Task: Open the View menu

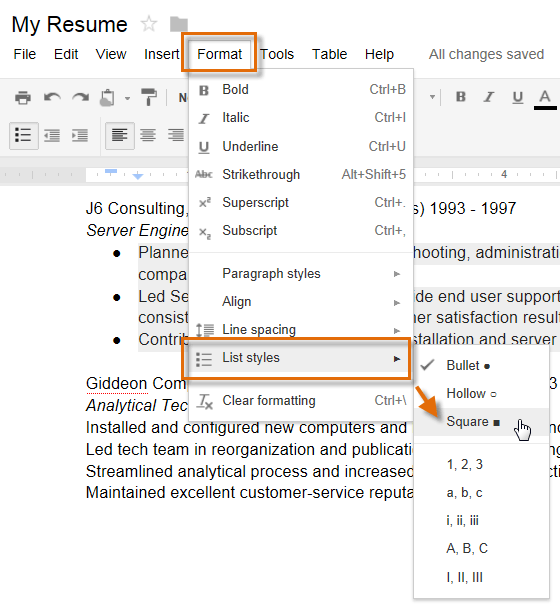Action: click(111, 54)
